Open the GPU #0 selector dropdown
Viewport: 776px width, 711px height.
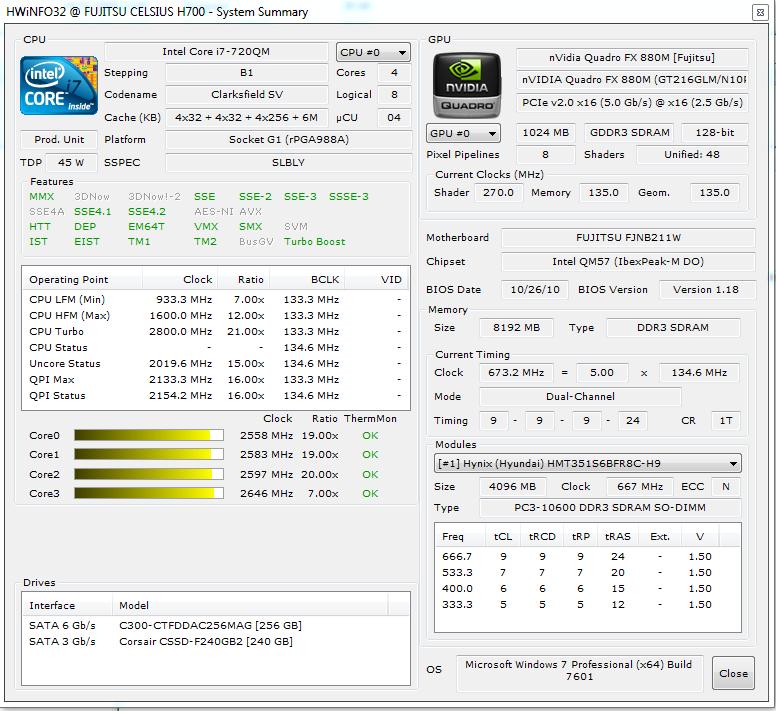pos(463,133)
